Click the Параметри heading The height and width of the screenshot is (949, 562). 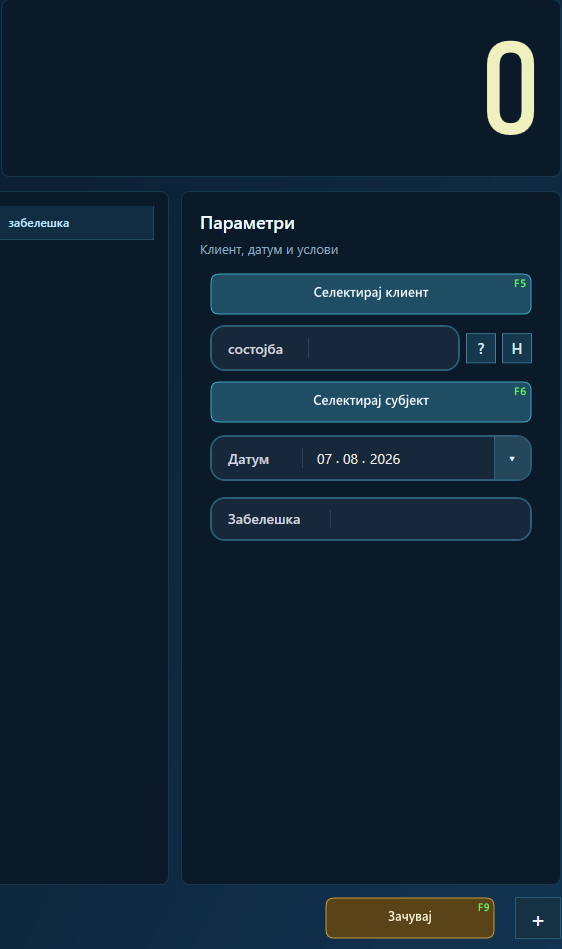pyautogui.click(x=247, y=223)
